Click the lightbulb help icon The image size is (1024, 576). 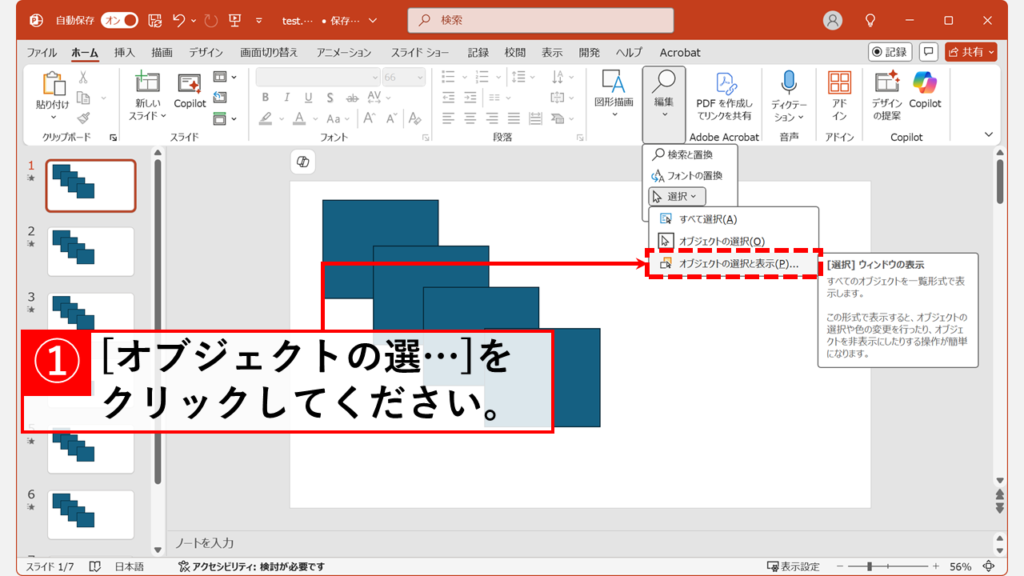(870, 20)
